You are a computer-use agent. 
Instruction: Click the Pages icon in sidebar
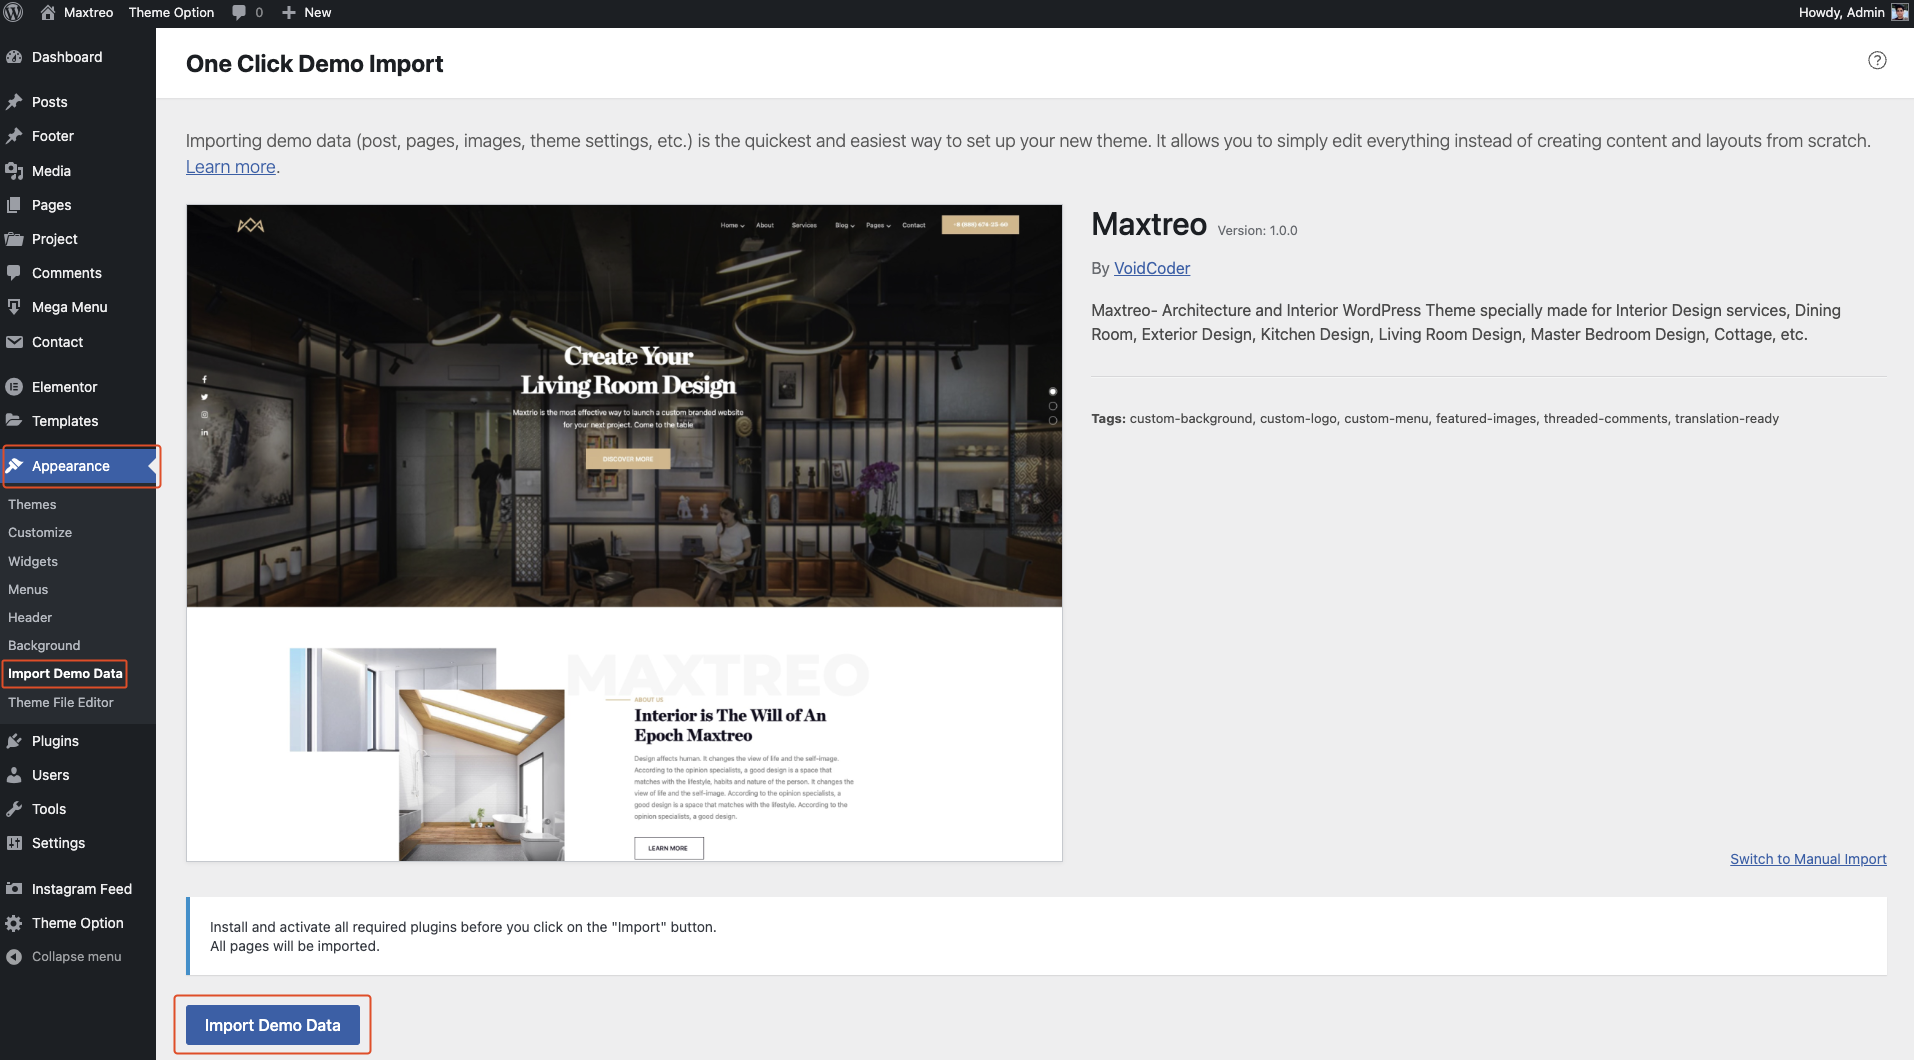point(14,205)
